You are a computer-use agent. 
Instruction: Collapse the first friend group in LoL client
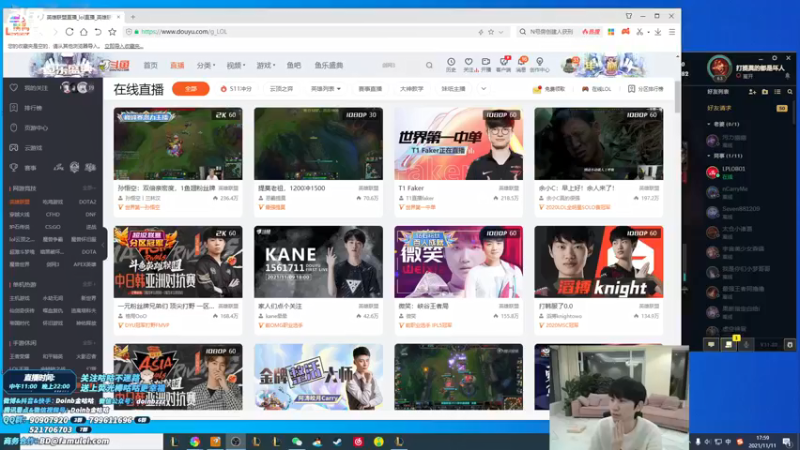click(x=709, y=124)
